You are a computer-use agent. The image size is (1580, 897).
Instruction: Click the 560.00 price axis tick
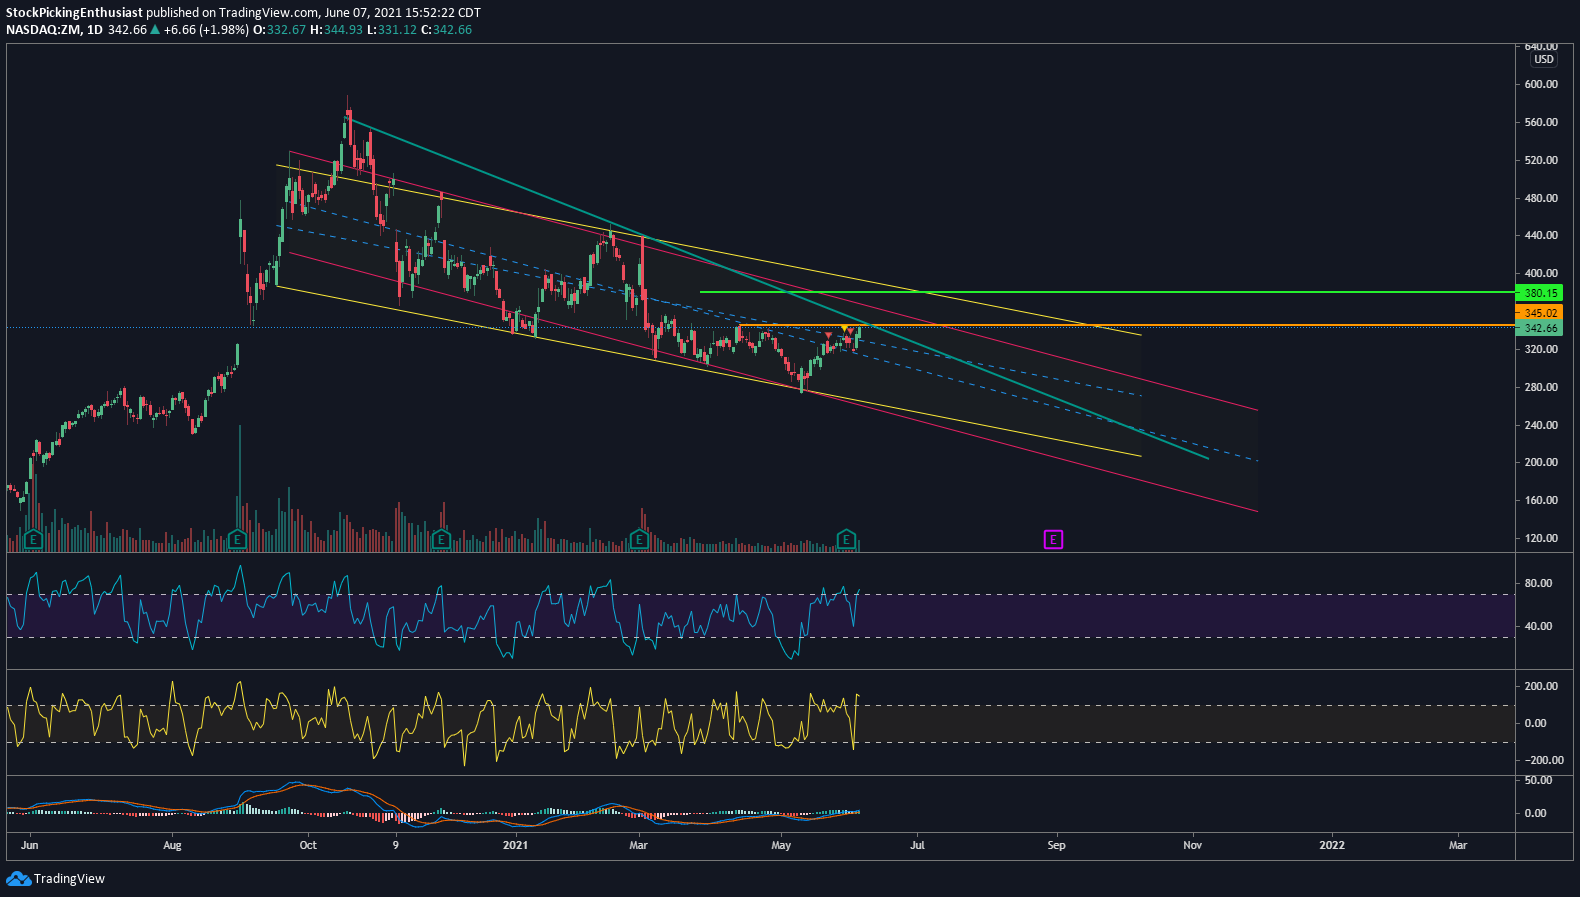pyautogui.click(x=1541, y=122)
